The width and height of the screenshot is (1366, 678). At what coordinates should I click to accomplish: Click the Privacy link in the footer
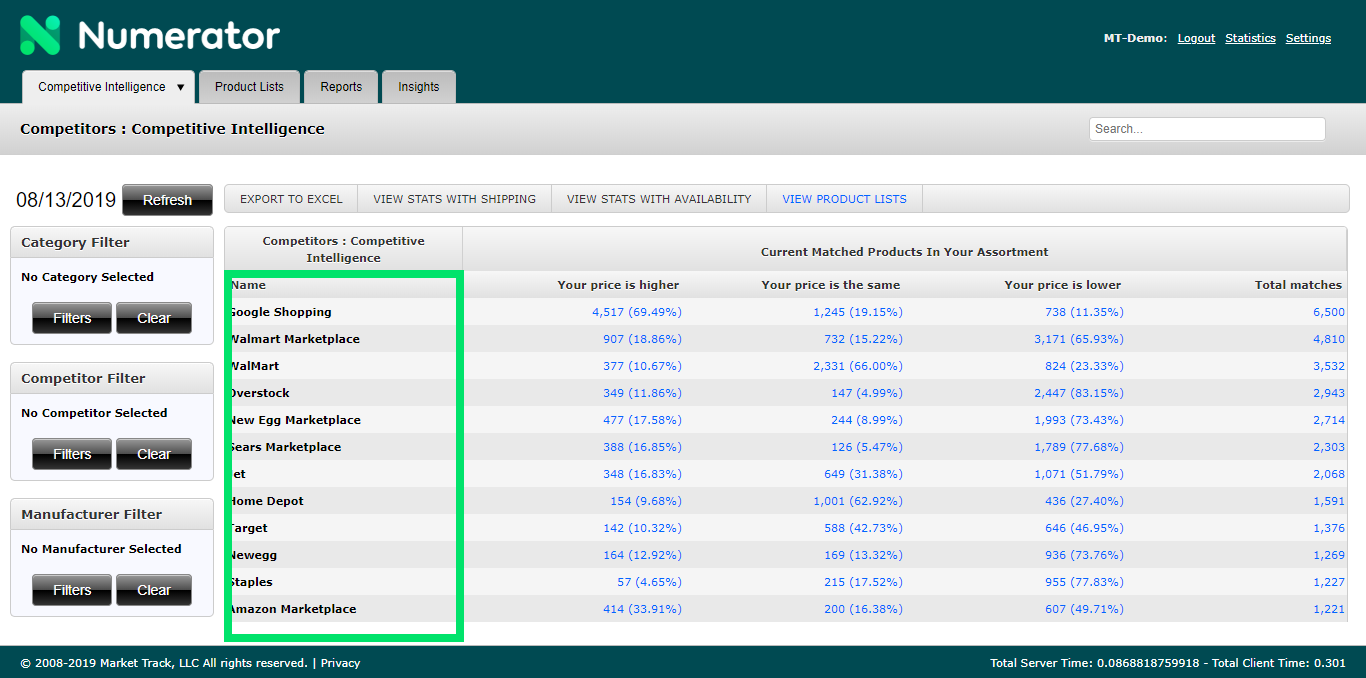pos(340,662)
